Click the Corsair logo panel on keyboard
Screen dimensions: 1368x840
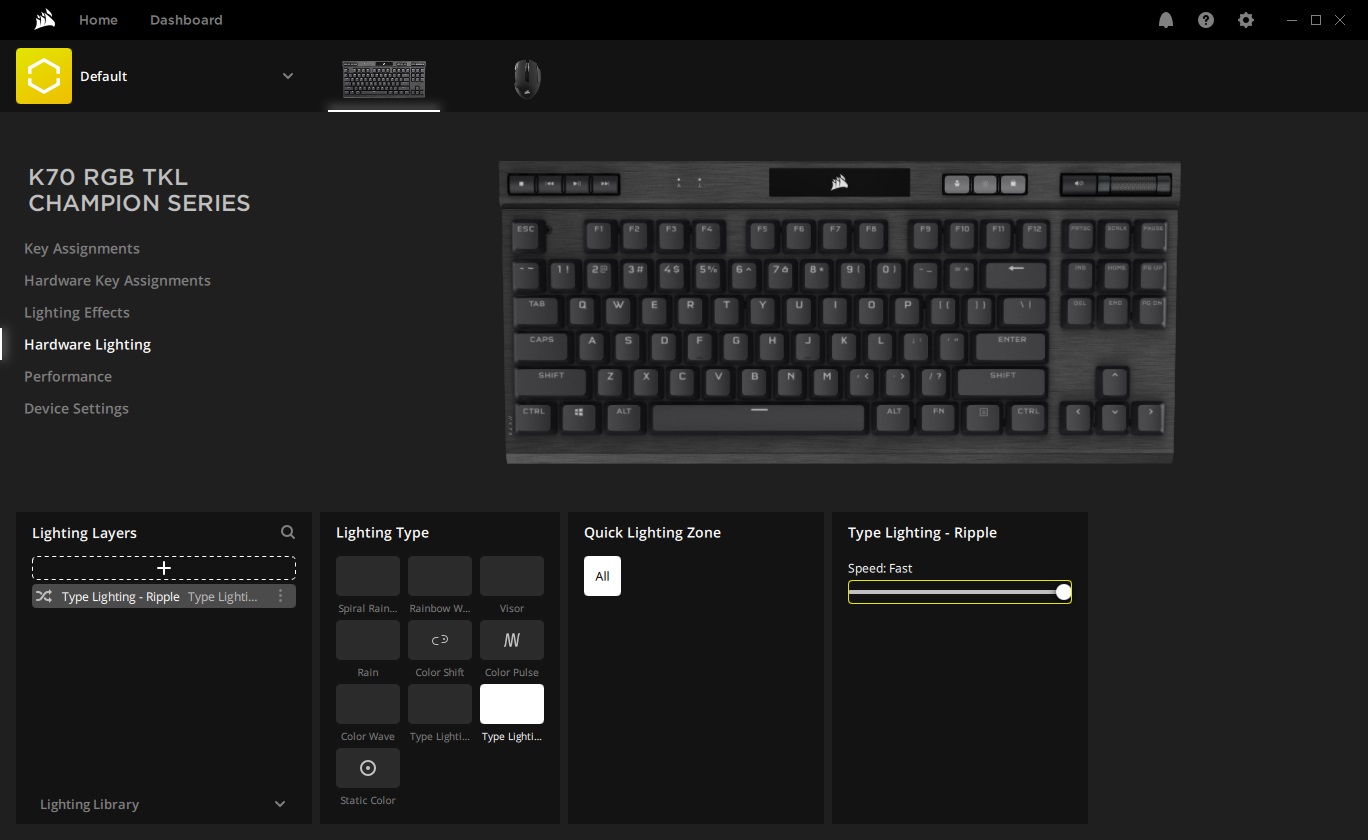coord(839,182)
